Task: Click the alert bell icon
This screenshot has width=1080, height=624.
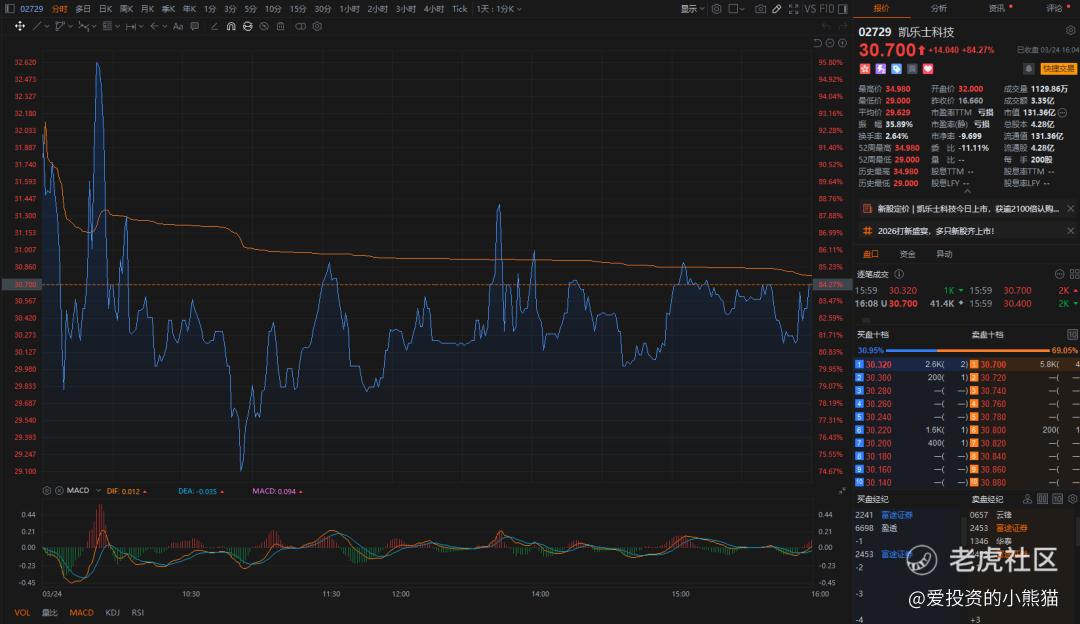Action: click(1028, 68)
